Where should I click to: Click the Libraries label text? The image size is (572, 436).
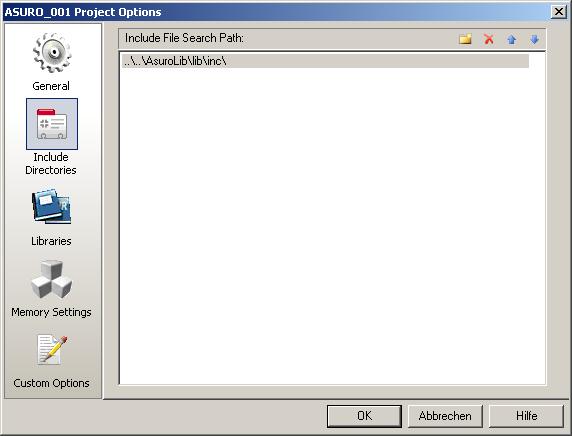[51, 241]
